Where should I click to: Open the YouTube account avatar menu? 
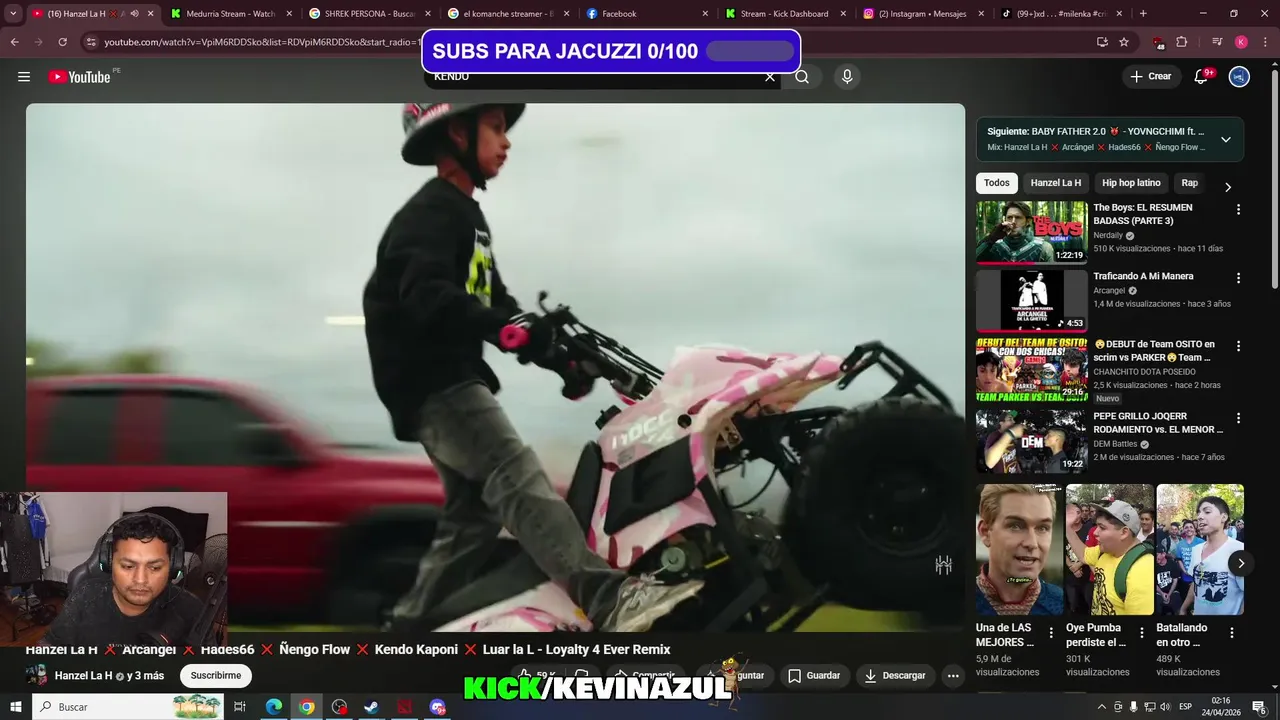pos(1239,77)
